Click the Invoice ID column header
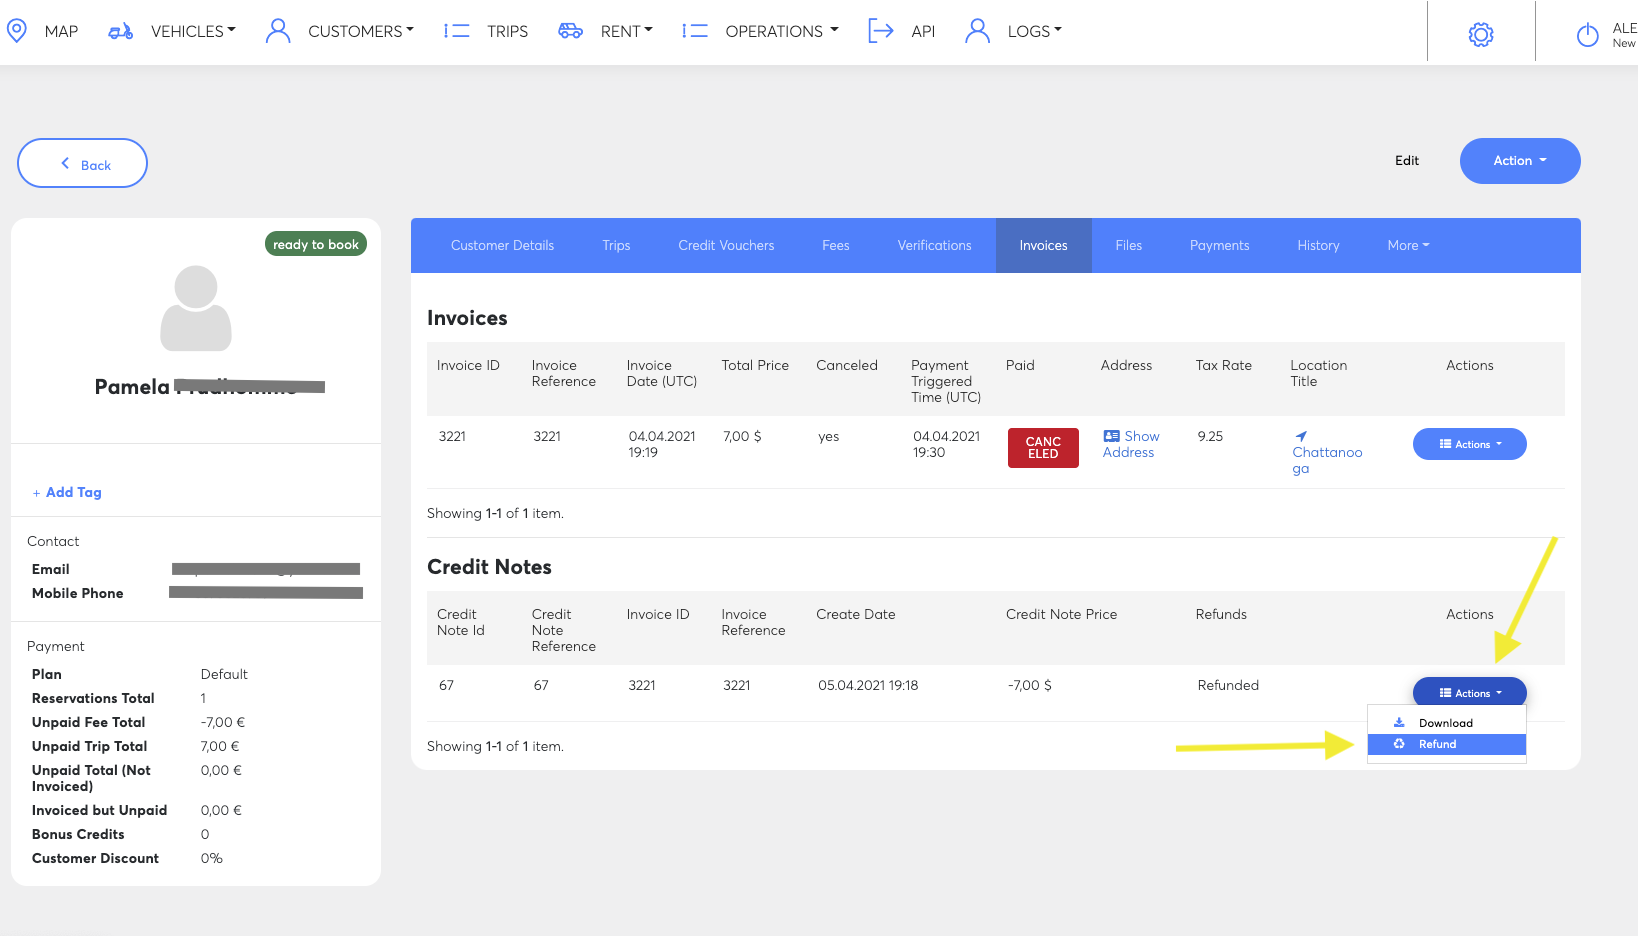Screen dimensions: 1638x936 (x=468, y=365)
